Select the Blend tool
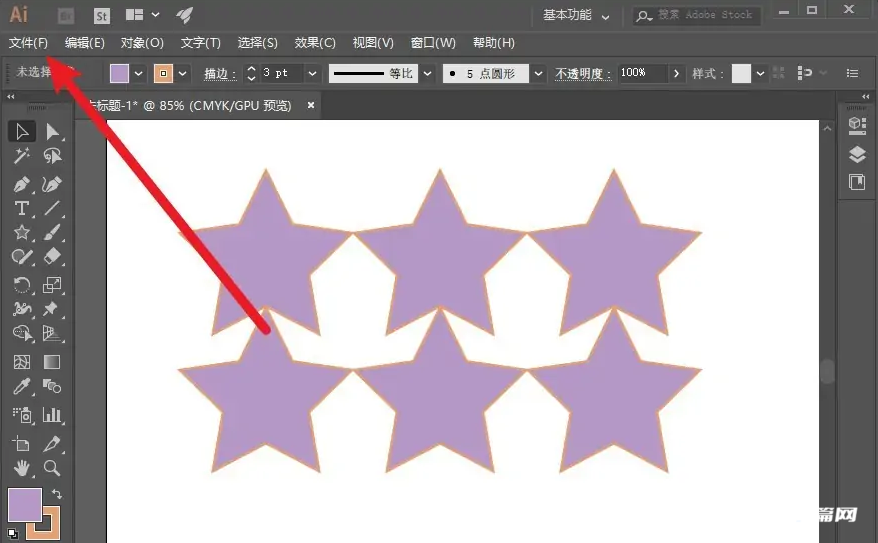 click(52, 386)
